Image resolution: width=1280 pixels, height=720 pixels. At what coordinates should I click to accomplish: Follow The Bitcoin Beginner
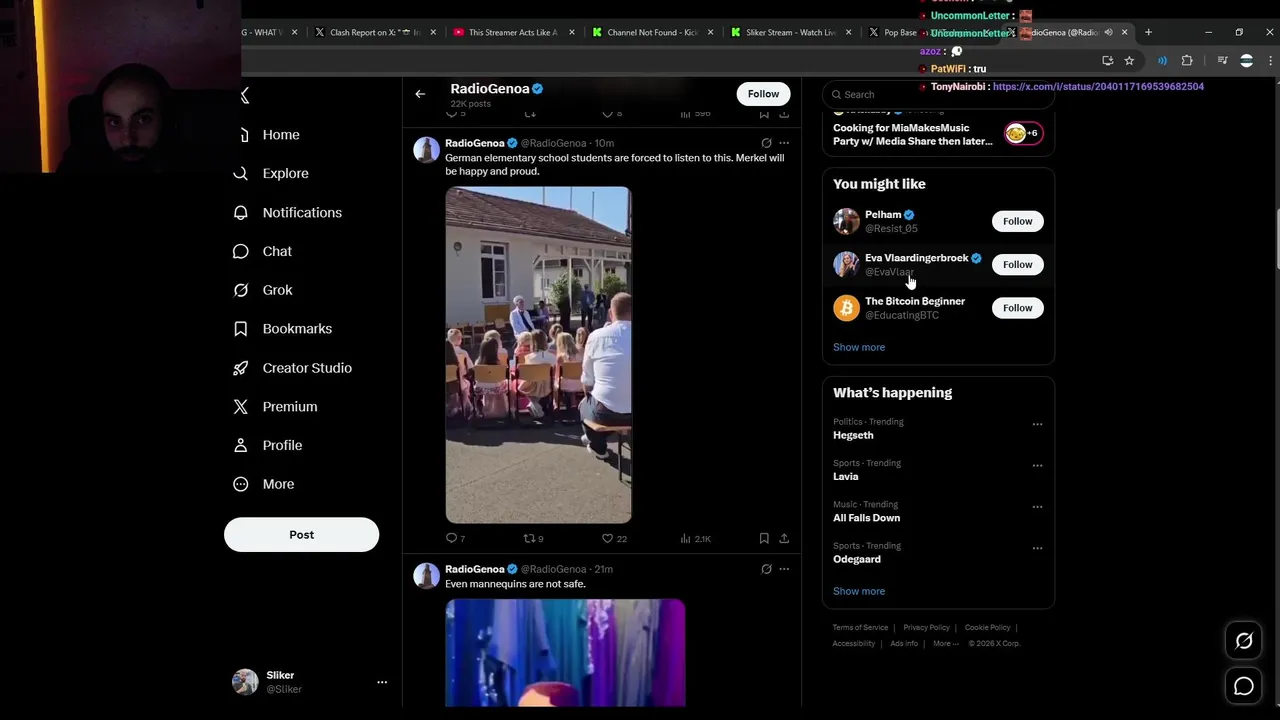point(1017,308)
